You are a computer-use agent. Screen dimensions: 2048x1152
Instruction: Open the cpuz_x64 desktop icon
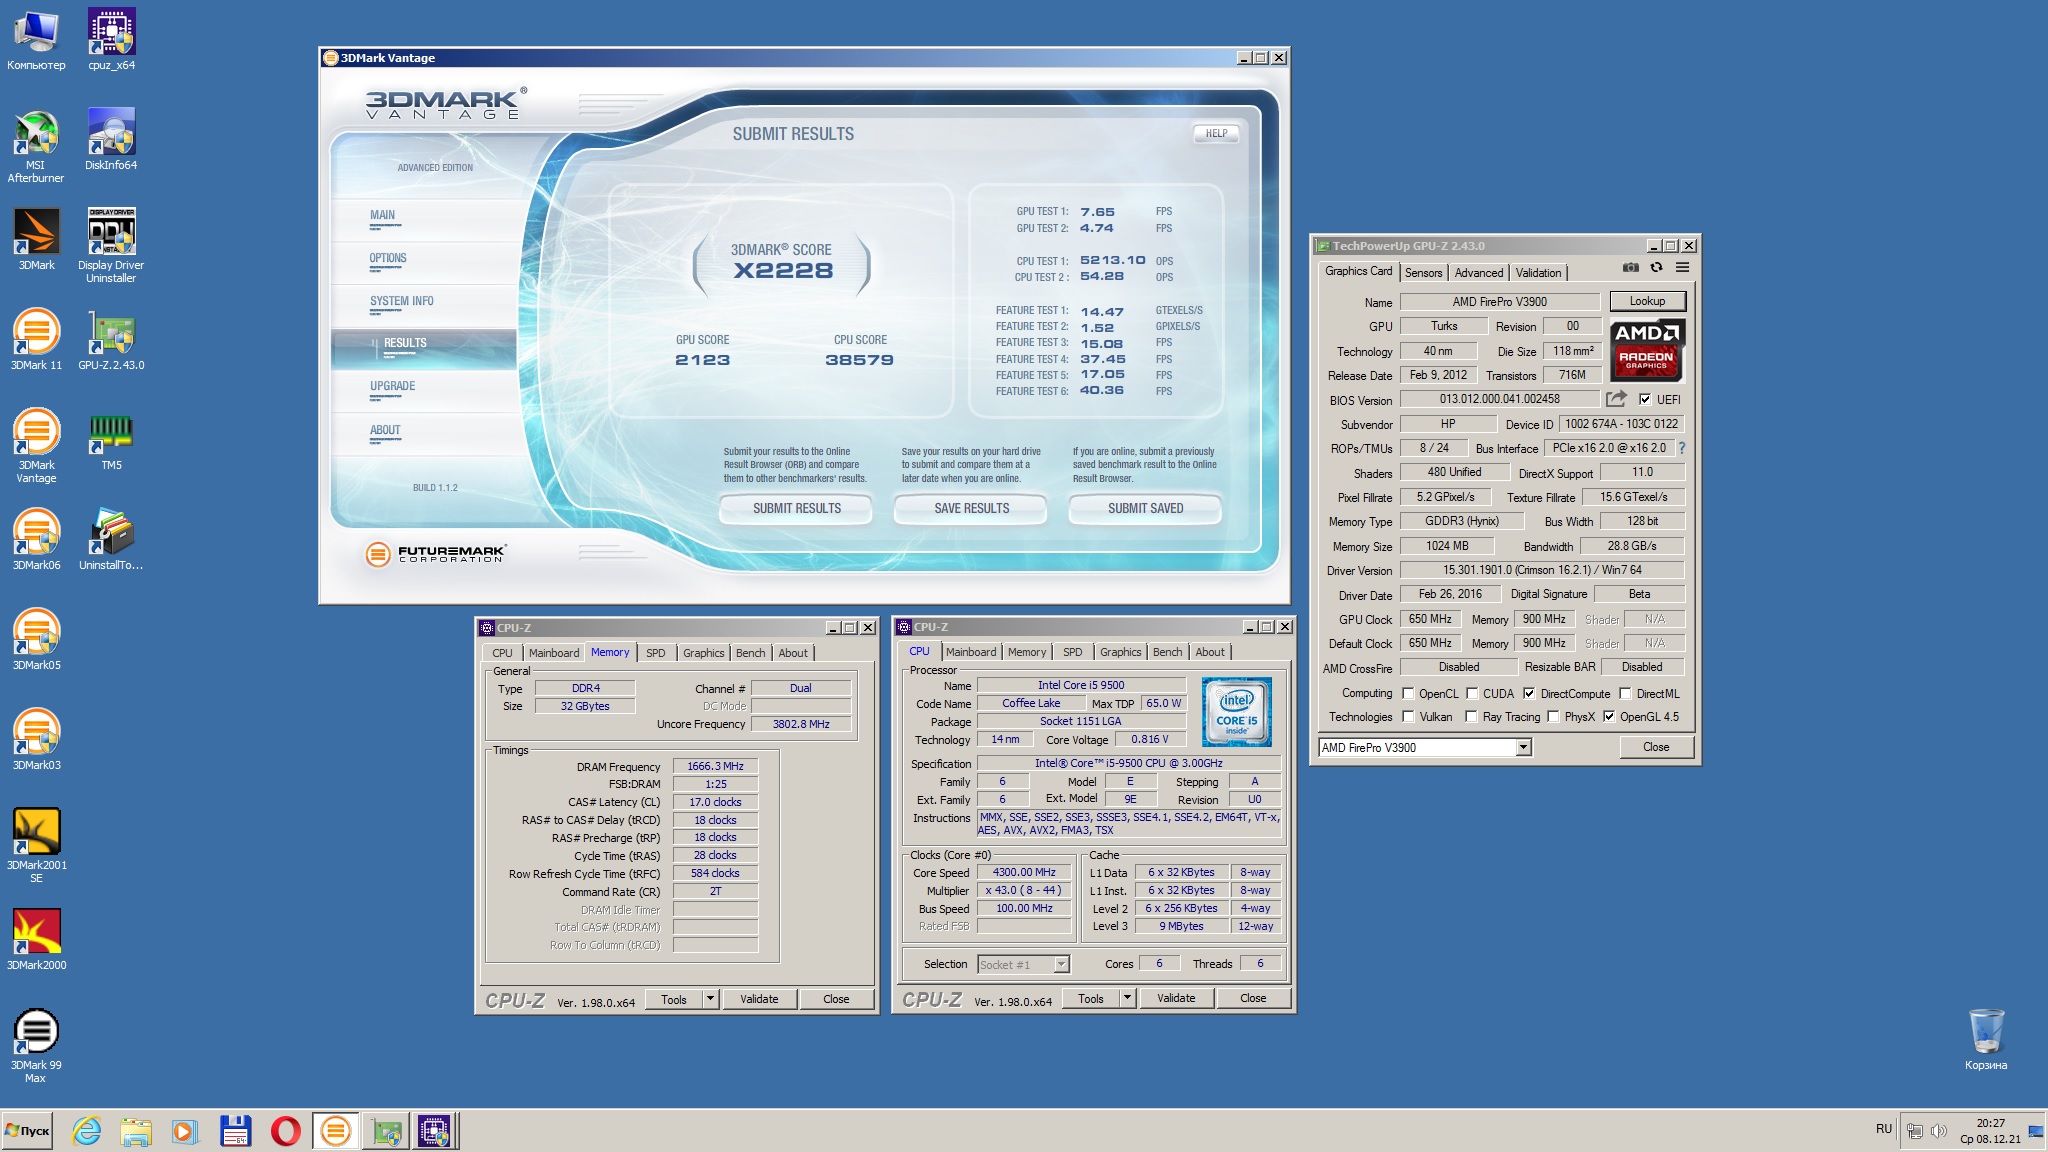[111, 40]
